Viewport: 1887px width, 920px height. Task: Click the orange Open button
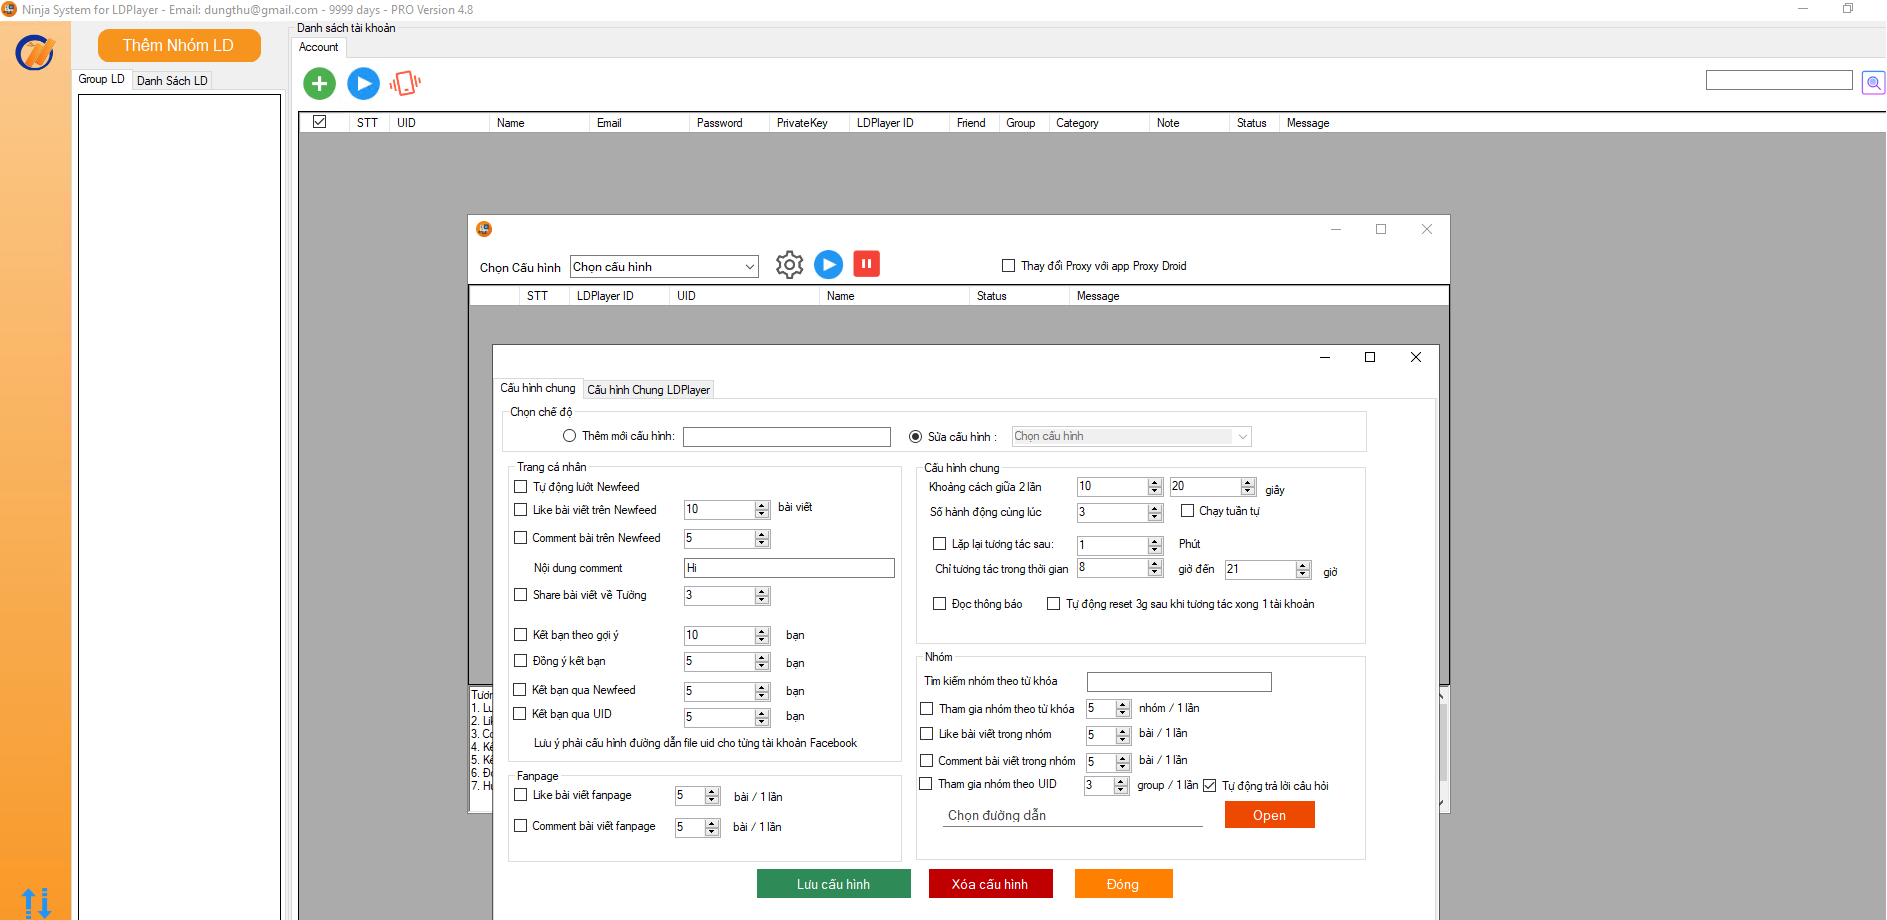tap(1270, 815)
